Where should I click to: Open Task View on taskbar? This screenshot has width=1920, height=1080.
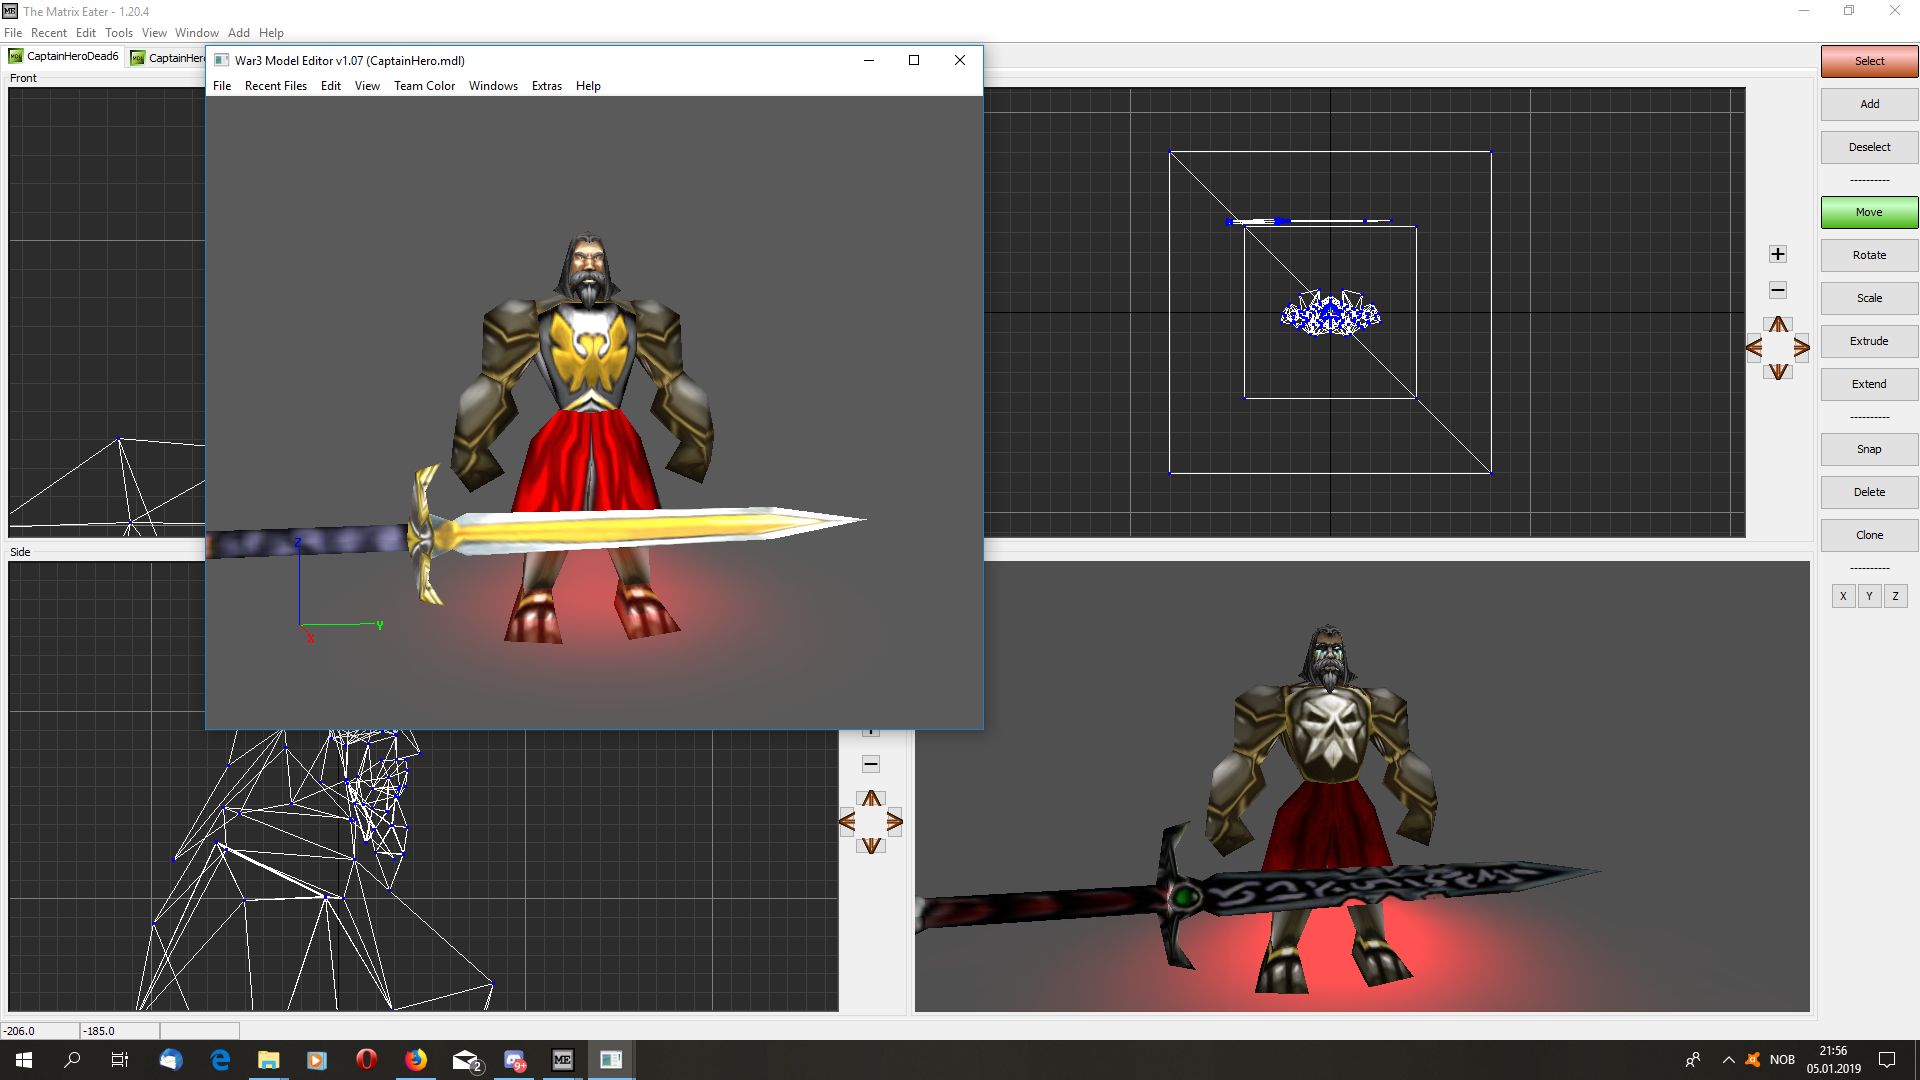[120, 1060]
